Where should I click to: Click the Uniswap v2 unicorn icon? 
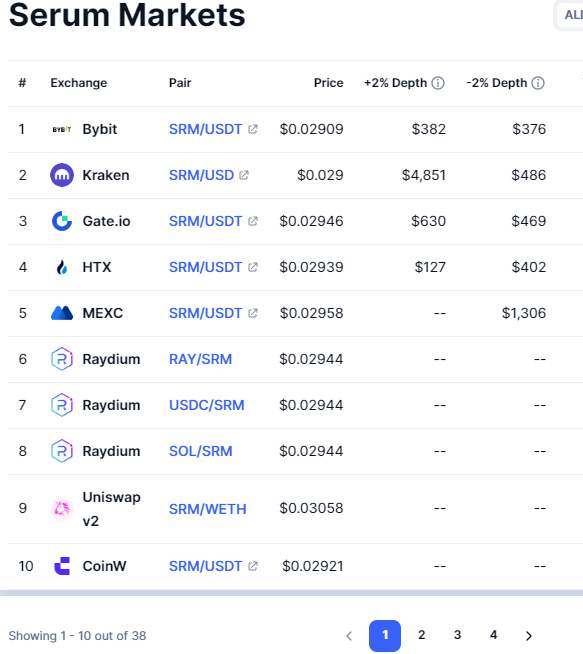[62, 508]
